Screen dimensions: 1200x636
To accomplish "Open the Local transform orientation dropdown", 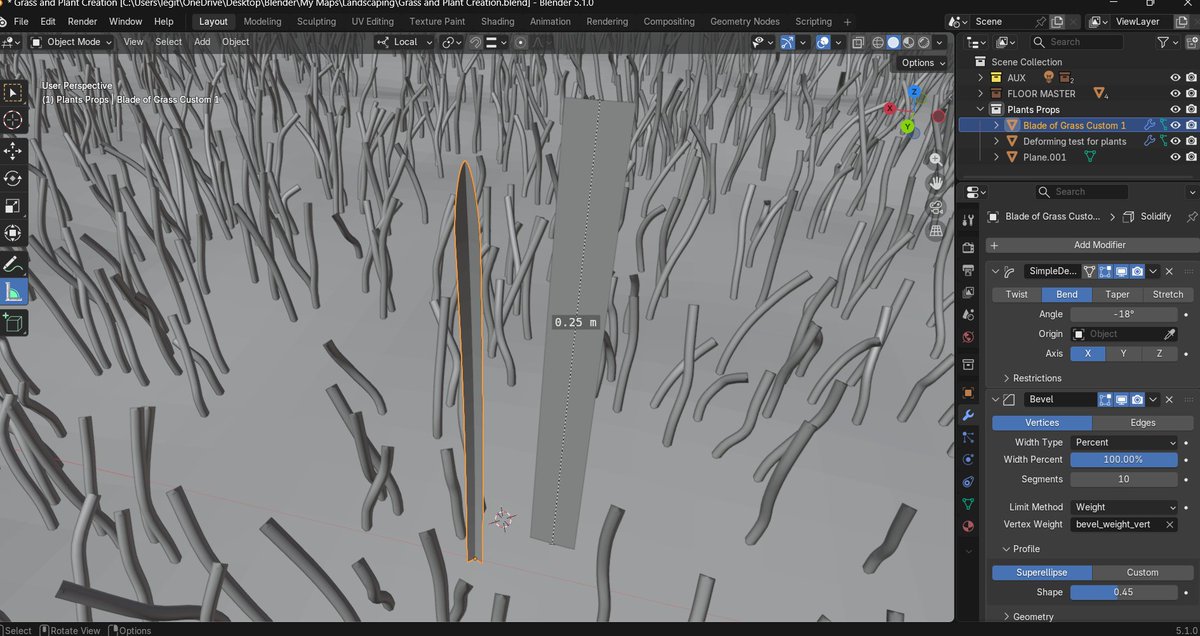I will tap(405, 42).
